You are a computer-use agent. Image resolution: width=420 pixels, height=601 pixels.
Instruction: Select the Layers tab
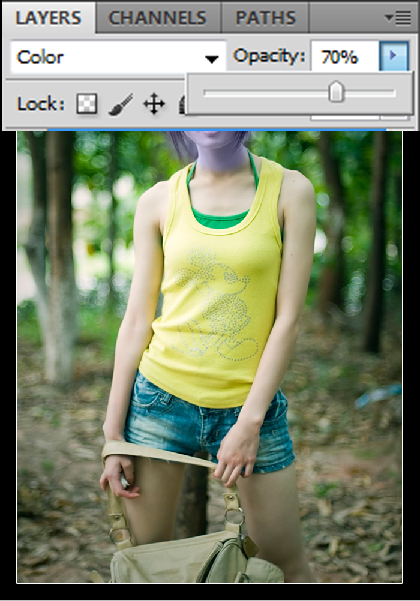(x=49, y=18)
